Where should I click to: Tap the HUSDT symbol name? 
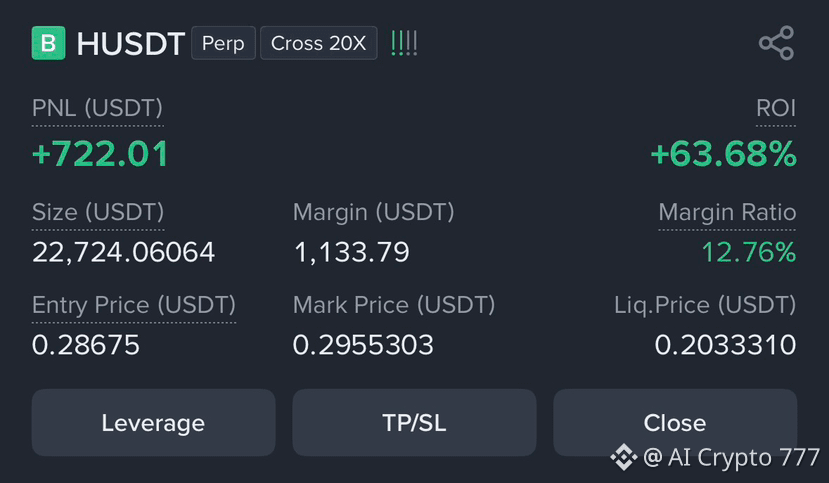click(131, 43)
